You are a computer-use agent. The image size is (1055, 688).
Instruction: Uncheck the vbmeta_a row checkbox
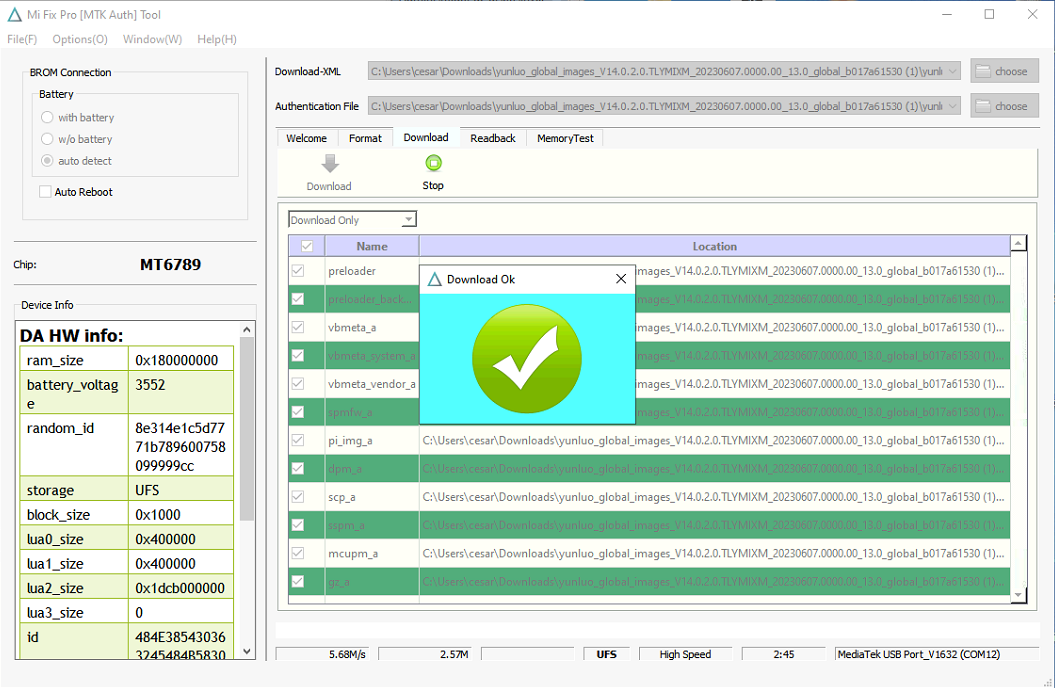[x=297, y=327]
